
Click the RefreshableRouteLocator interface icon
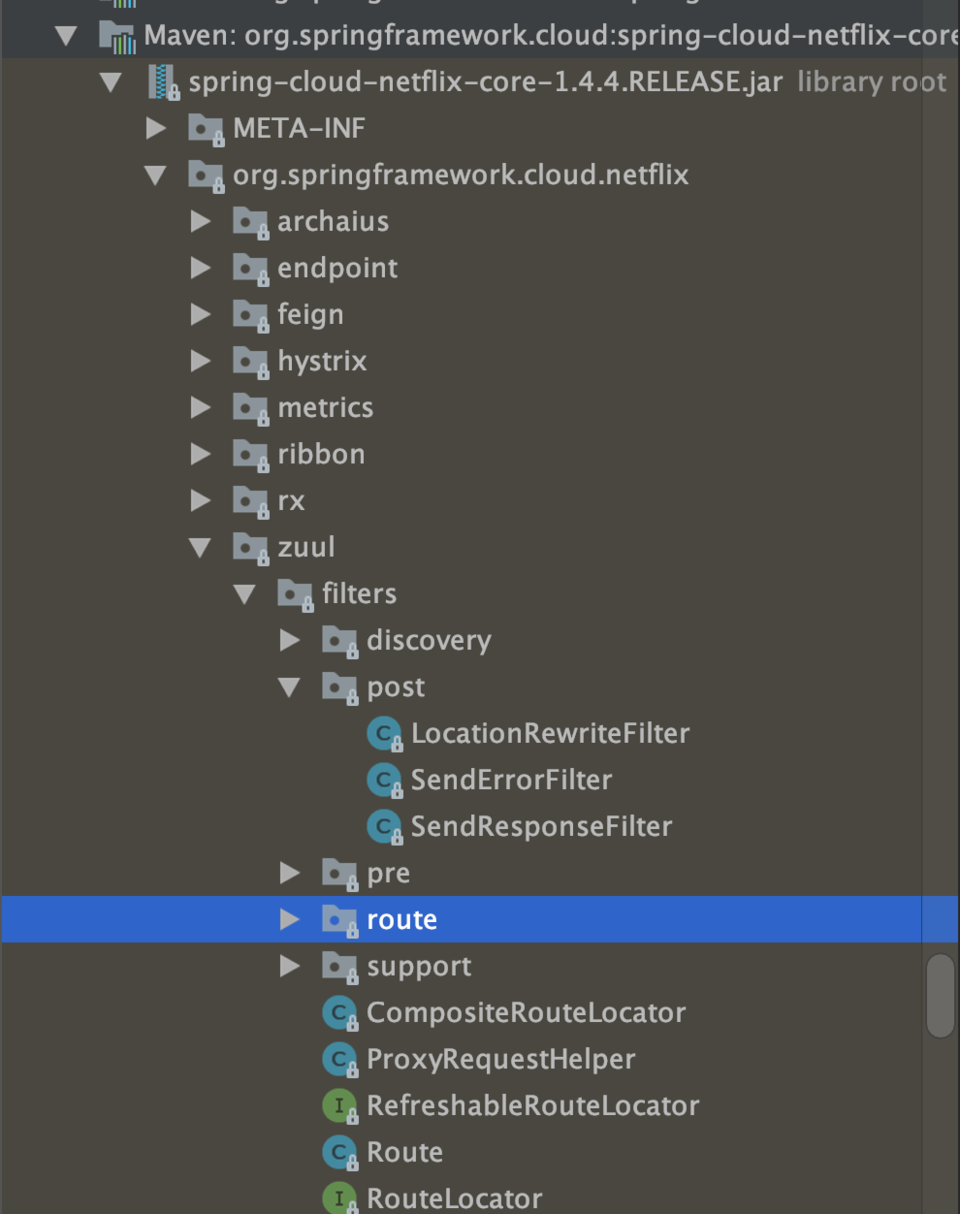[340, 1106]
